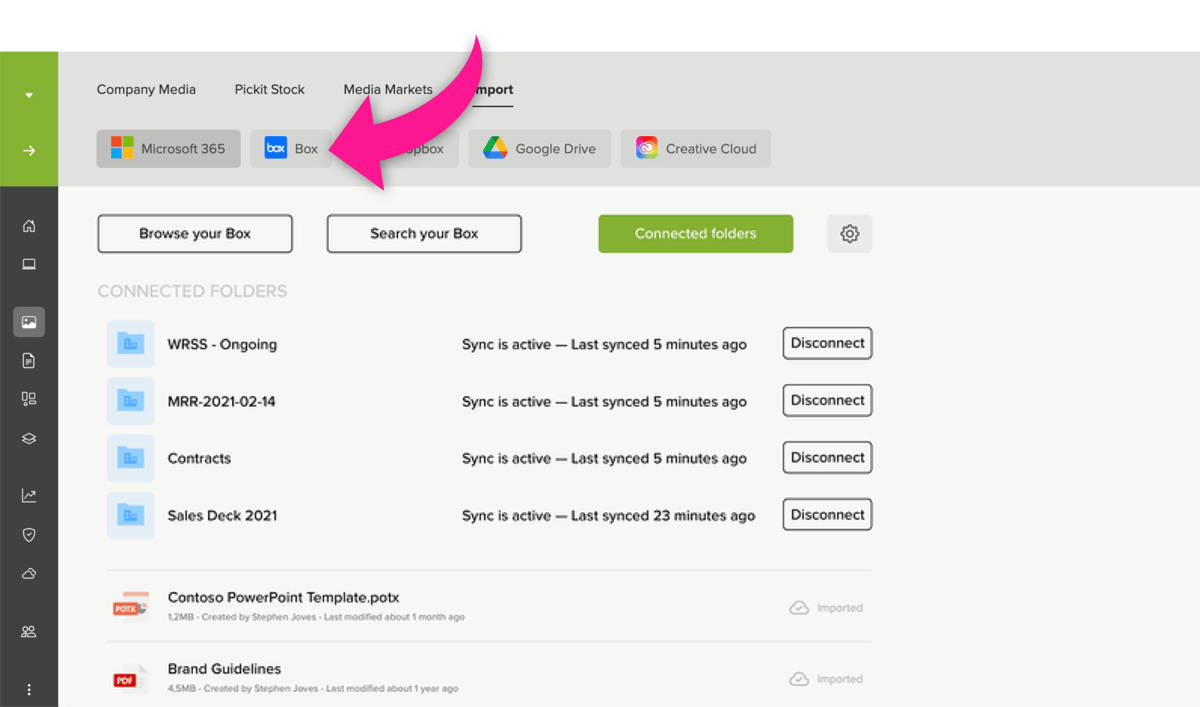Click the shield sidebar icon
This screenshot has width=1200, height=707.
(29, 534)
